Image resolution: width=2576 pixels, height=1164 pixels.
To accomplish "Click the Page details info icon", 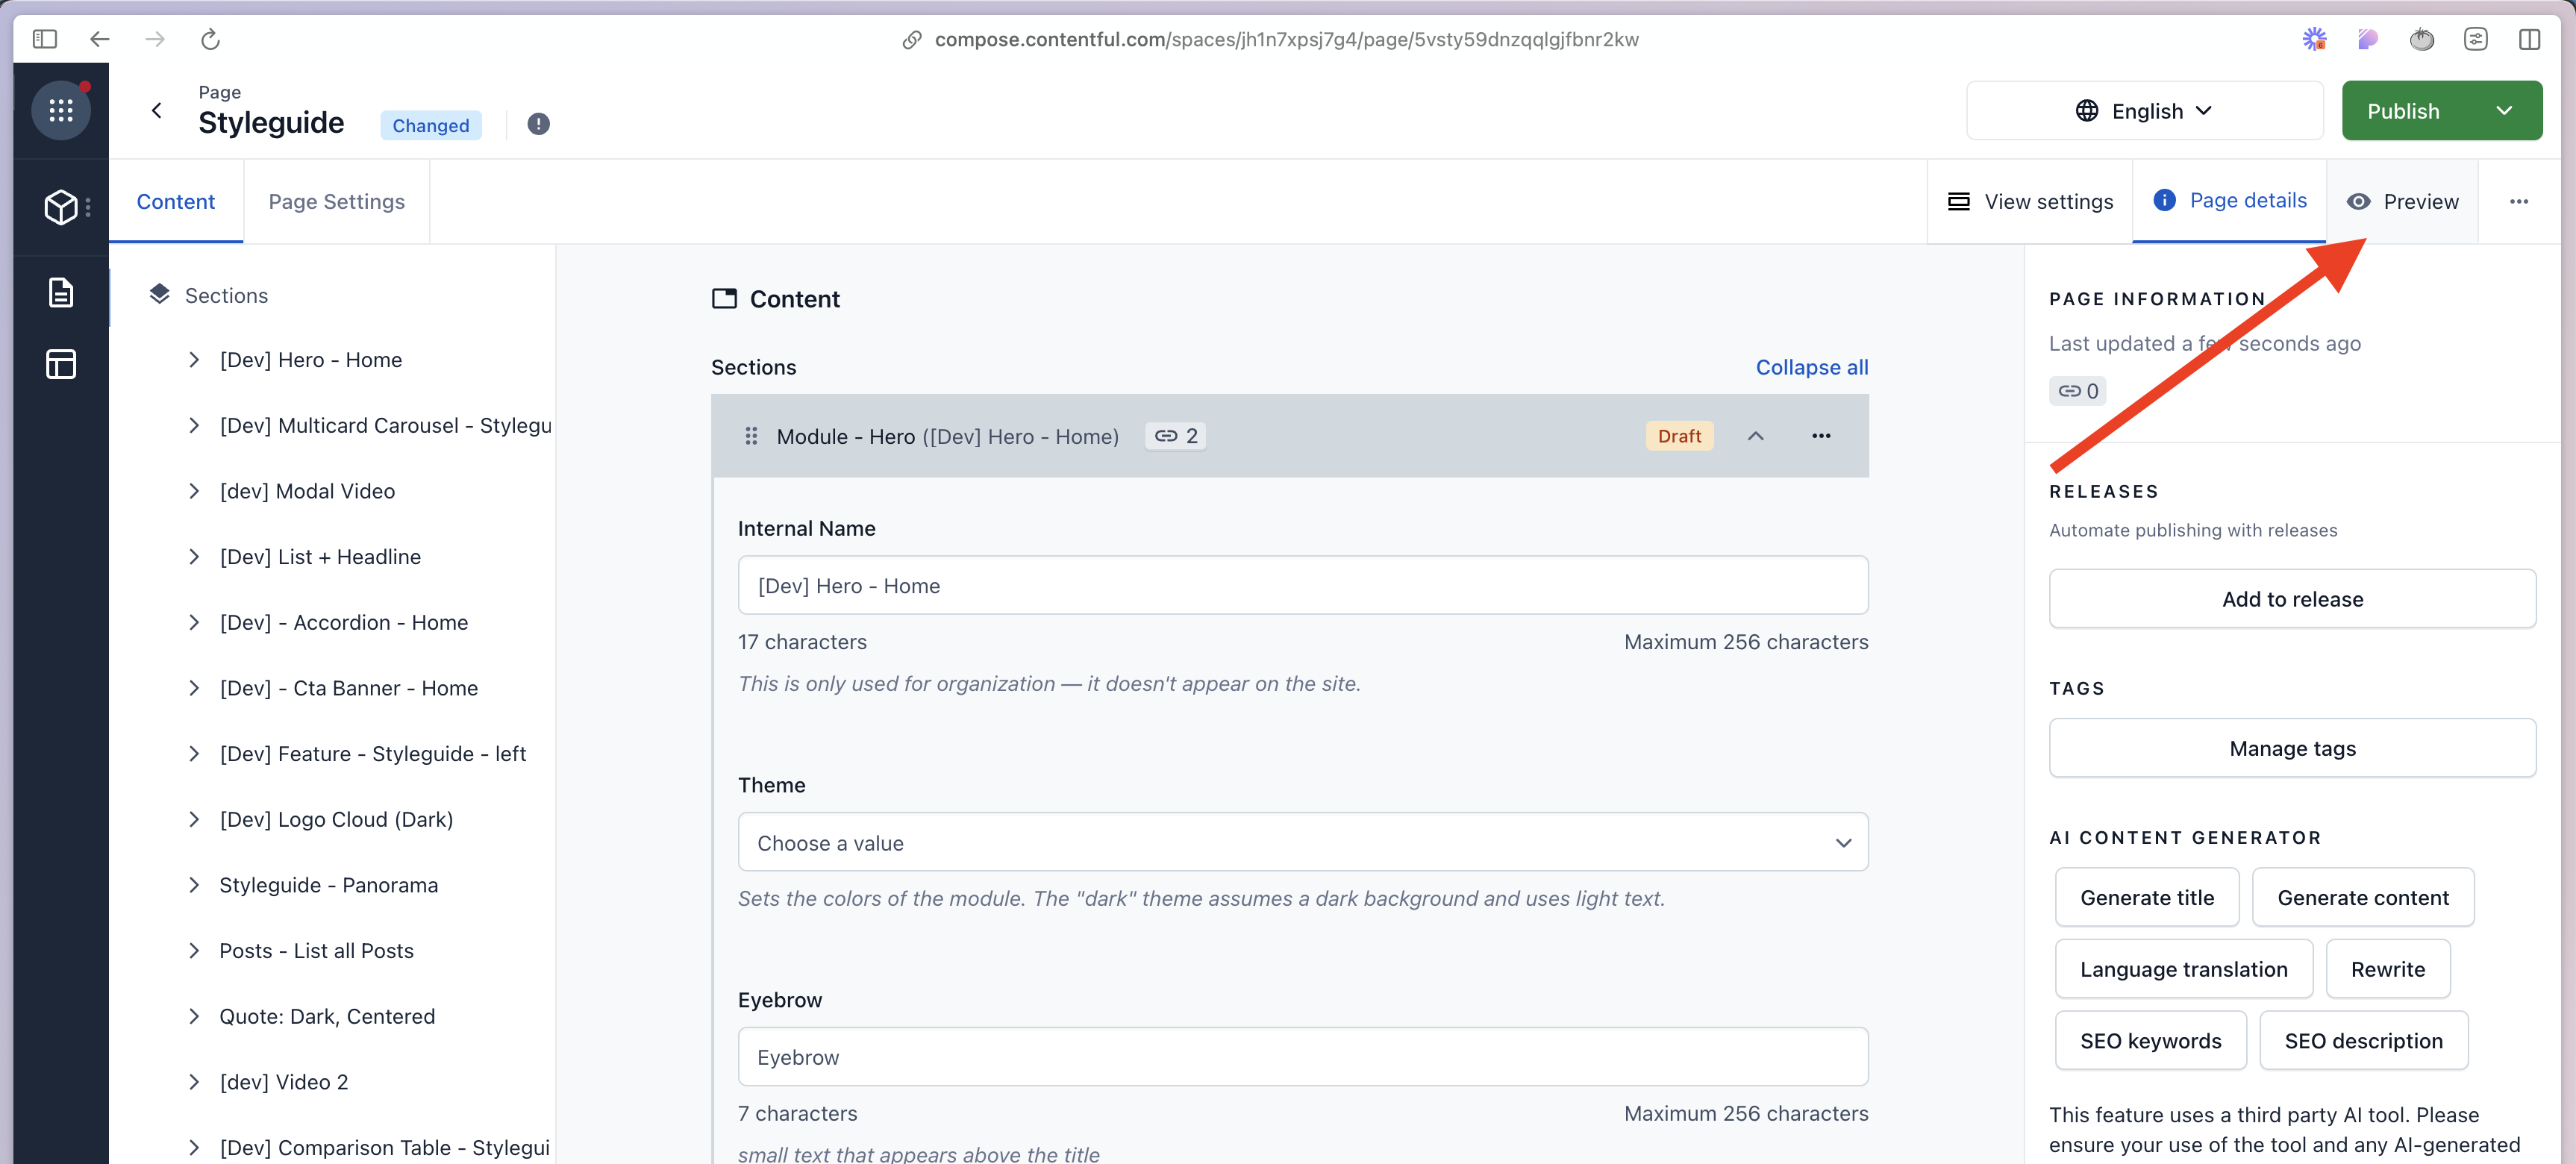I will click(x=2167, y=200).
